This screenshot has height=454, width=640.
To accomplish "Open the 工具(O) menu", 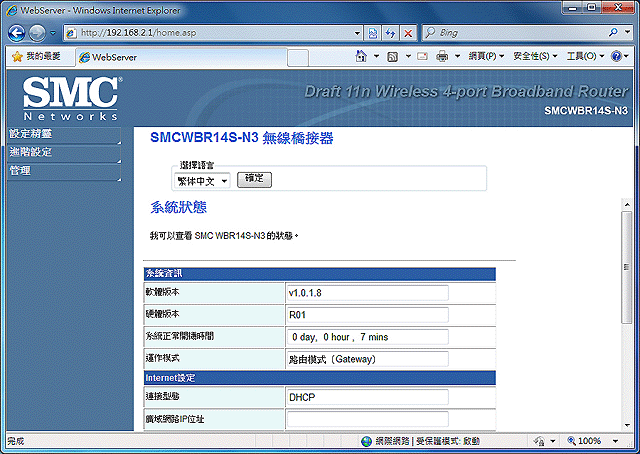I will [x=585, y=56].
